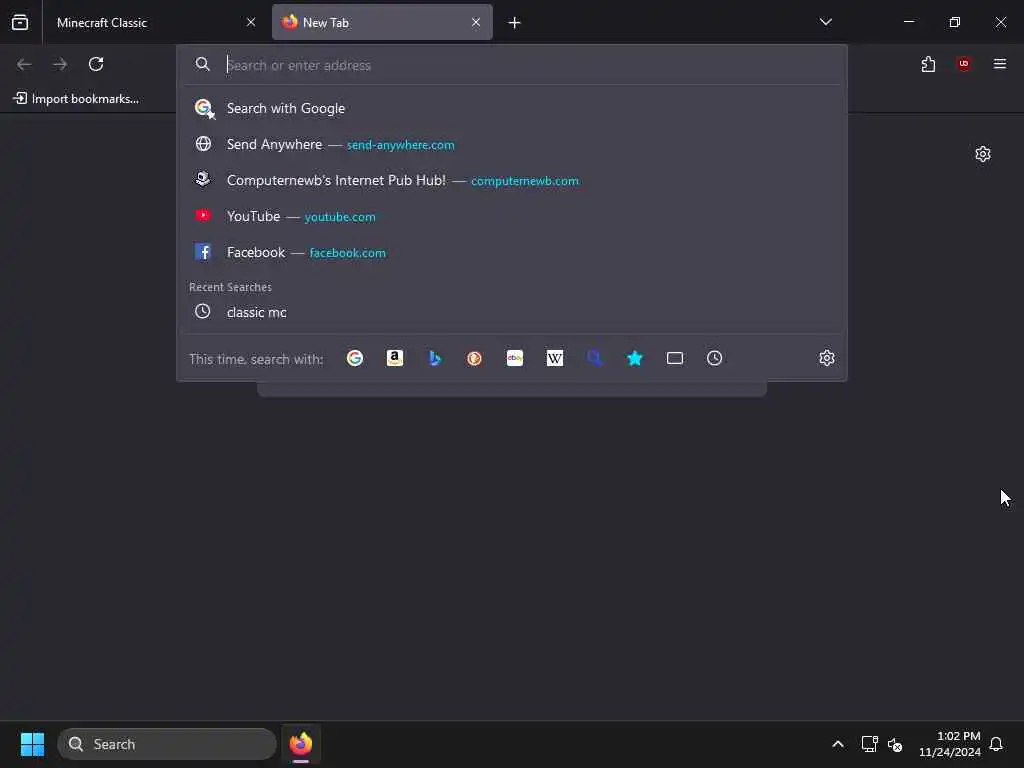Show hidden system tray icons
This screenshot has width=1024, height=768.
coord(838,744)
